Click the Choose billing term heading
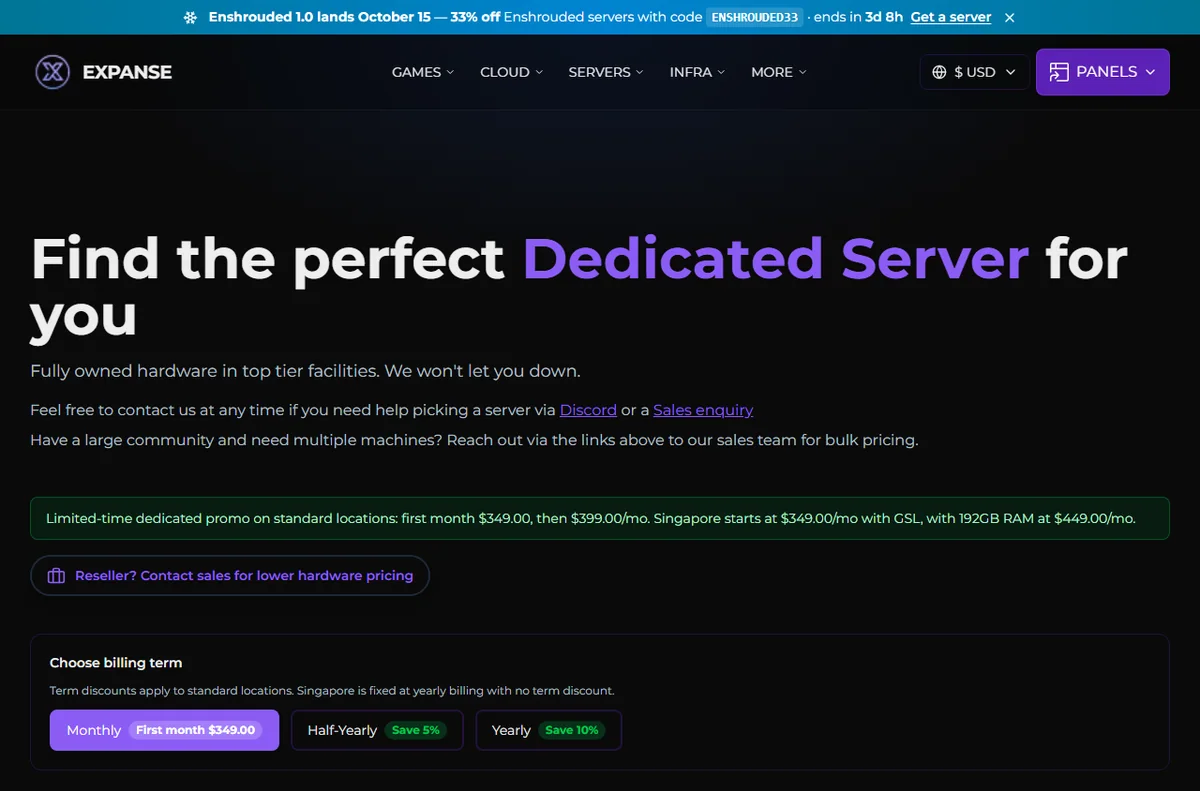This screenshot has width=1200, height=791. coord(116,663)
